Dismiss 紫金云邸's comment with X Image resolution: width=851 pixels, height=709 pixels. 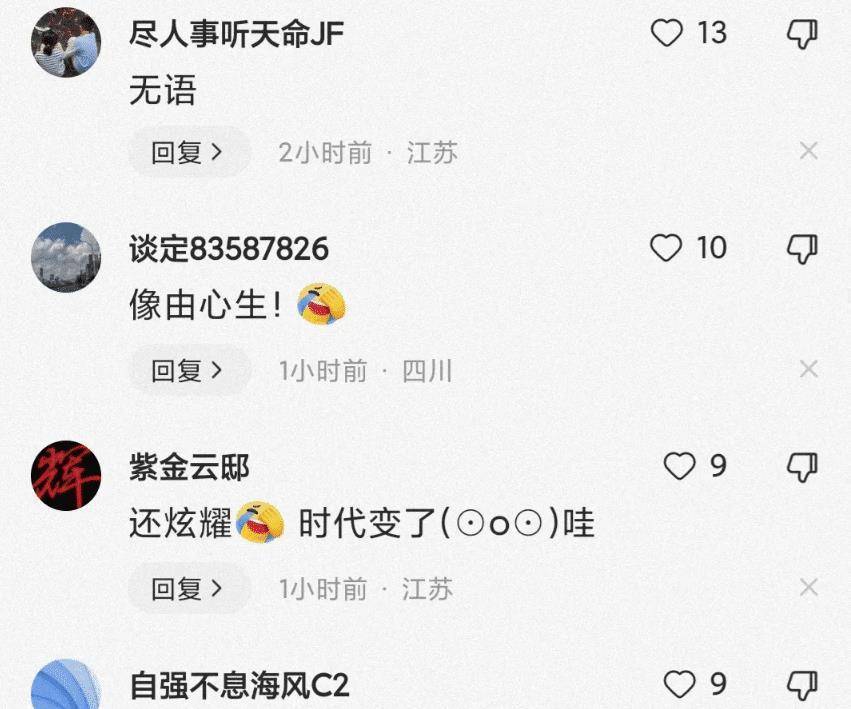coord(809,587)
